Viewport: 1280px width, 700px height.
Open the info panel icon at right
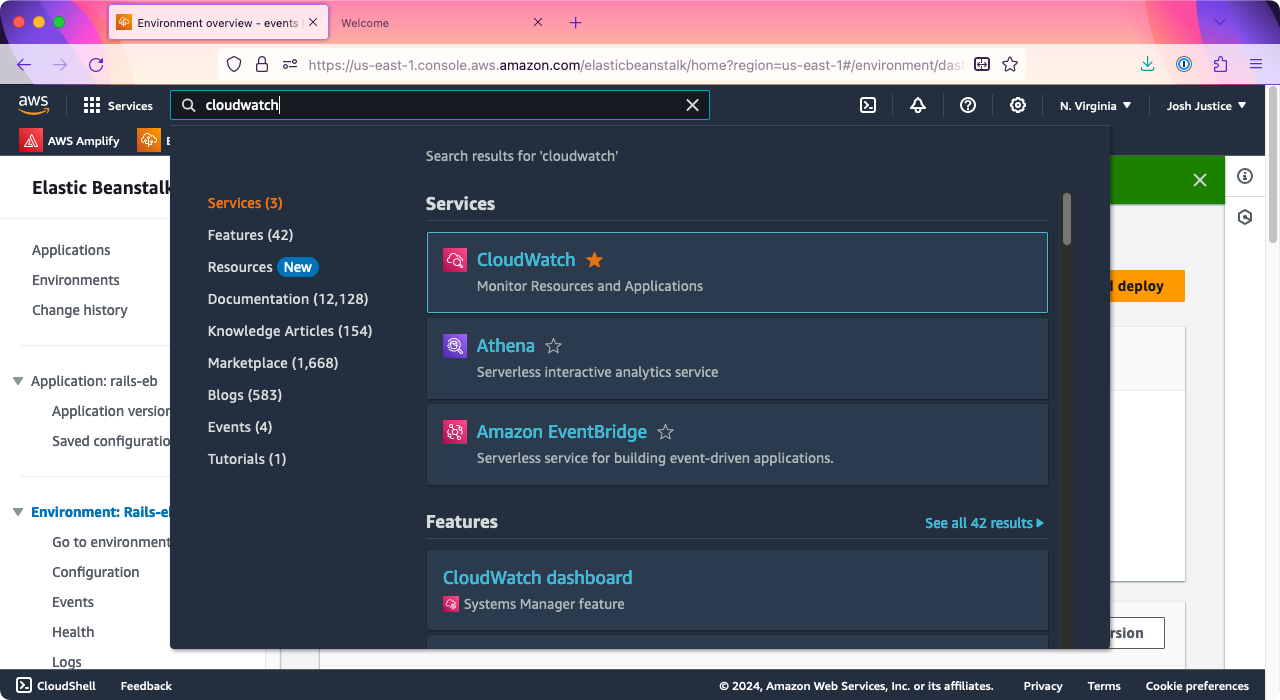(x=1245, y=176)
